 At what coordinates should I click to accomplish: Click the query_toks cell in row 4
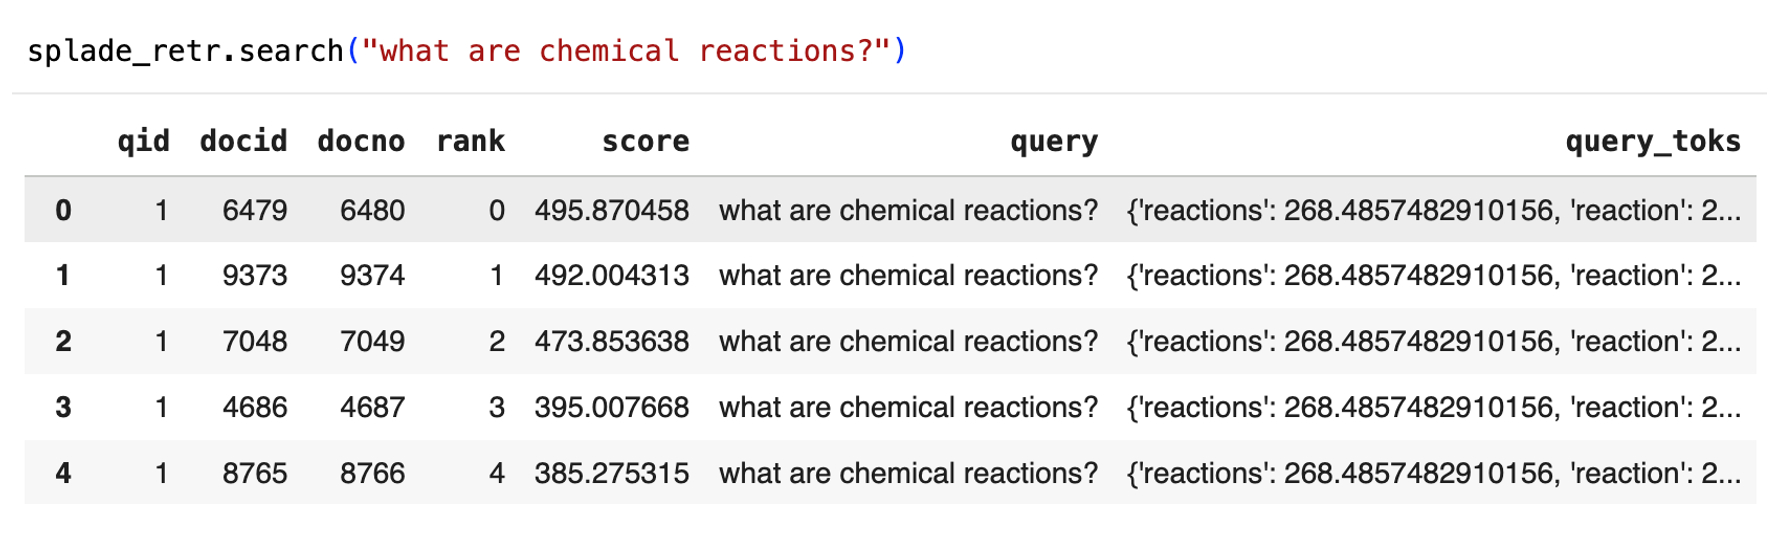(1433, 473)
